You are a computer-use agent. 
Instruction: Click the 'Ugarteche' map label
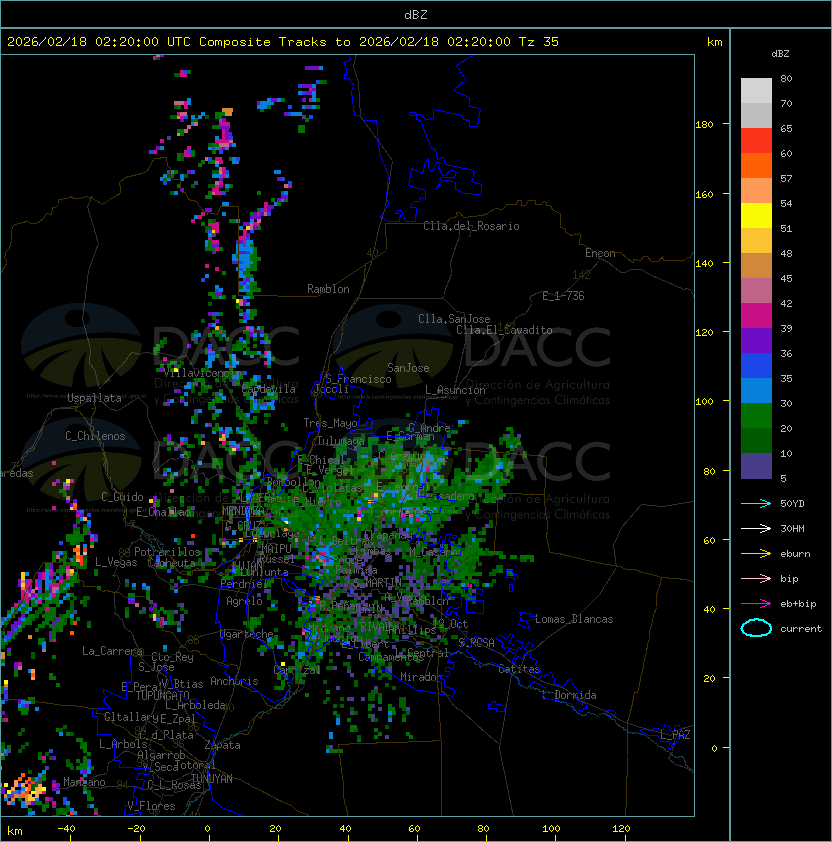tap(247, 634)
